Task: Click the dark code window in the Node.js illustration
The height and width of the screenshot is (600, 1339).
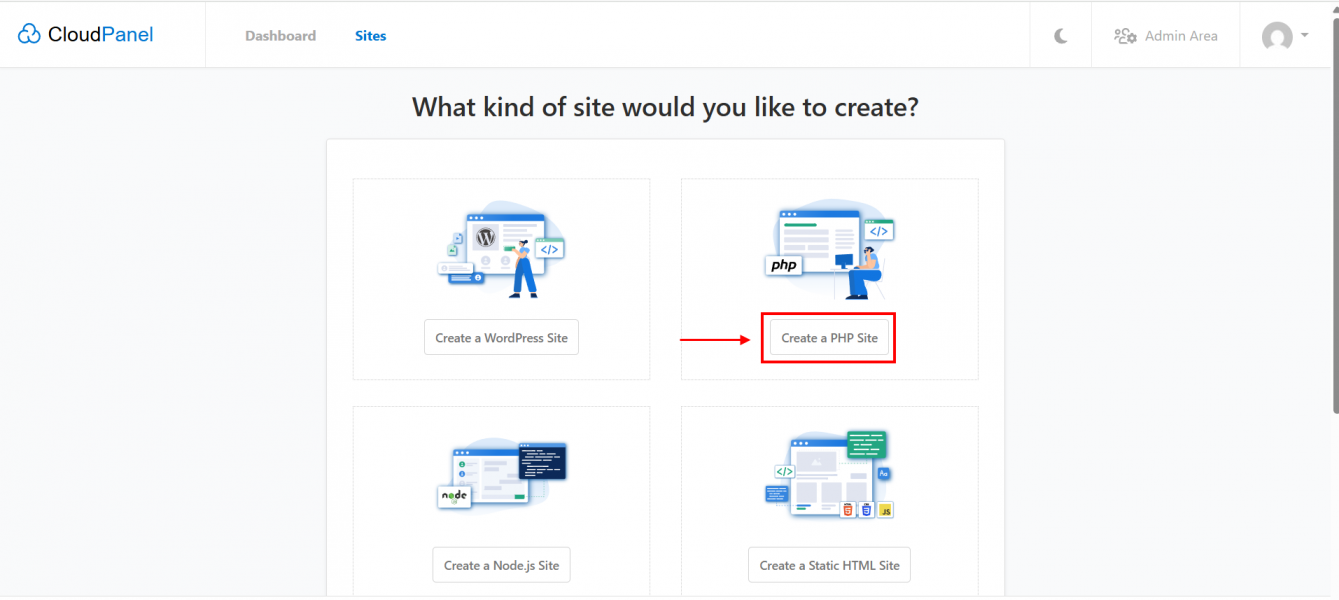Action: (x=542, y=461)
